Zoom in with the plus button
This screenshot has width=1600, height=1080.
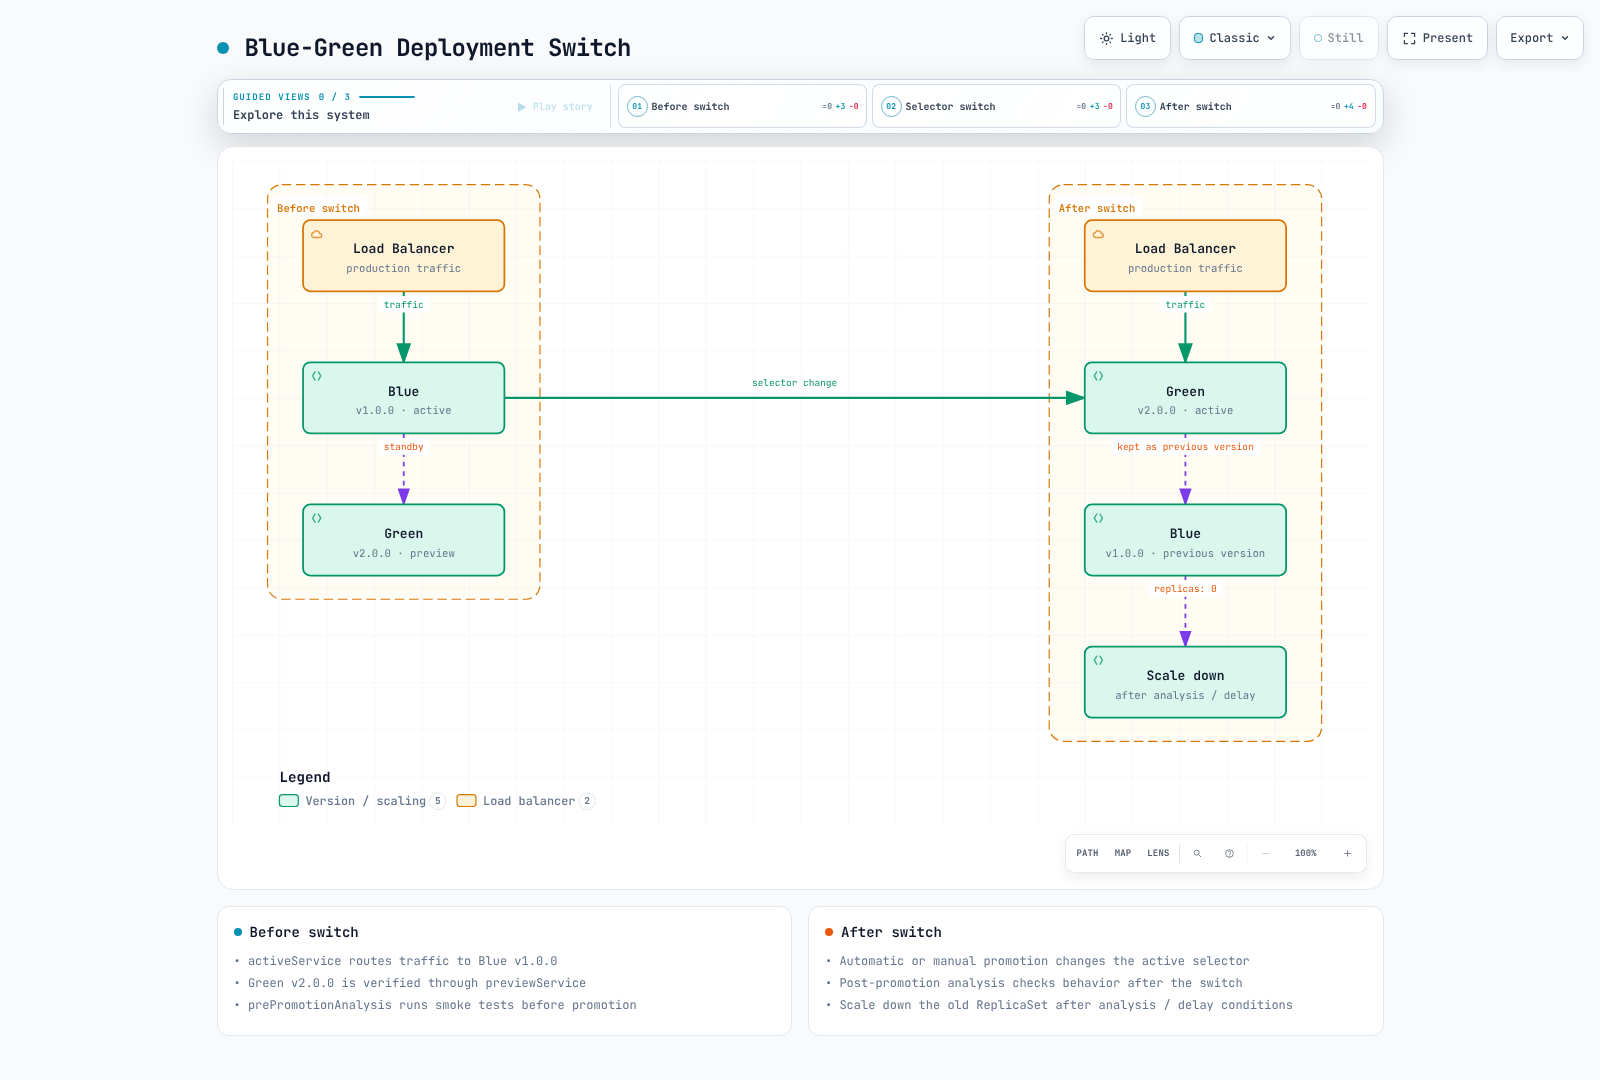pyautogui.click(x=1347, y=853)
